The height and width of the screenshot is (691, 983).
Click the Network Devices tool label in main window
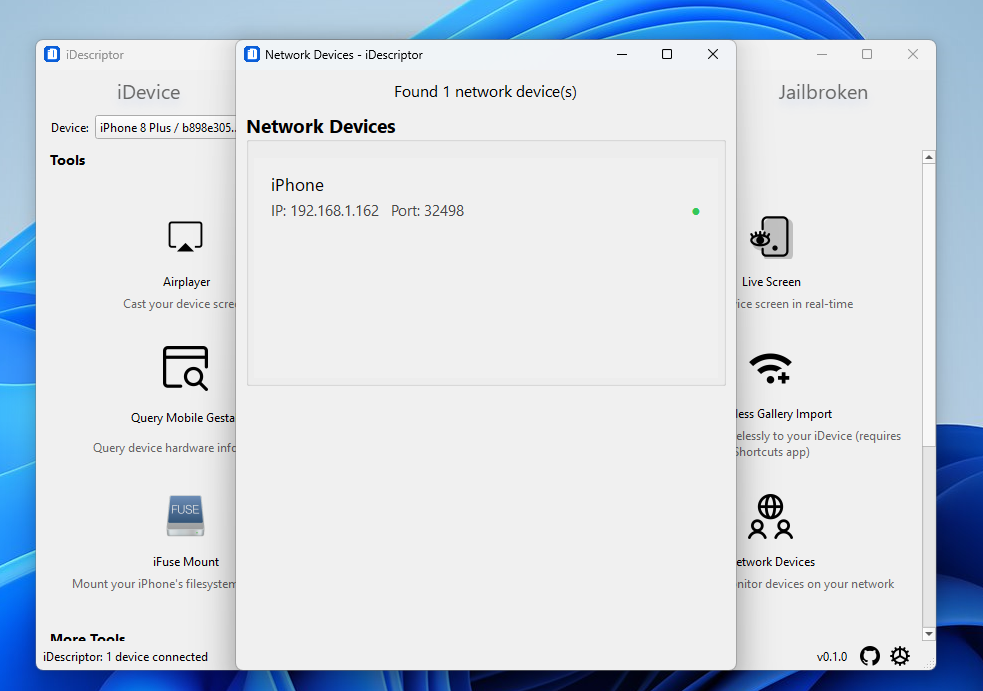coord(775,562)
